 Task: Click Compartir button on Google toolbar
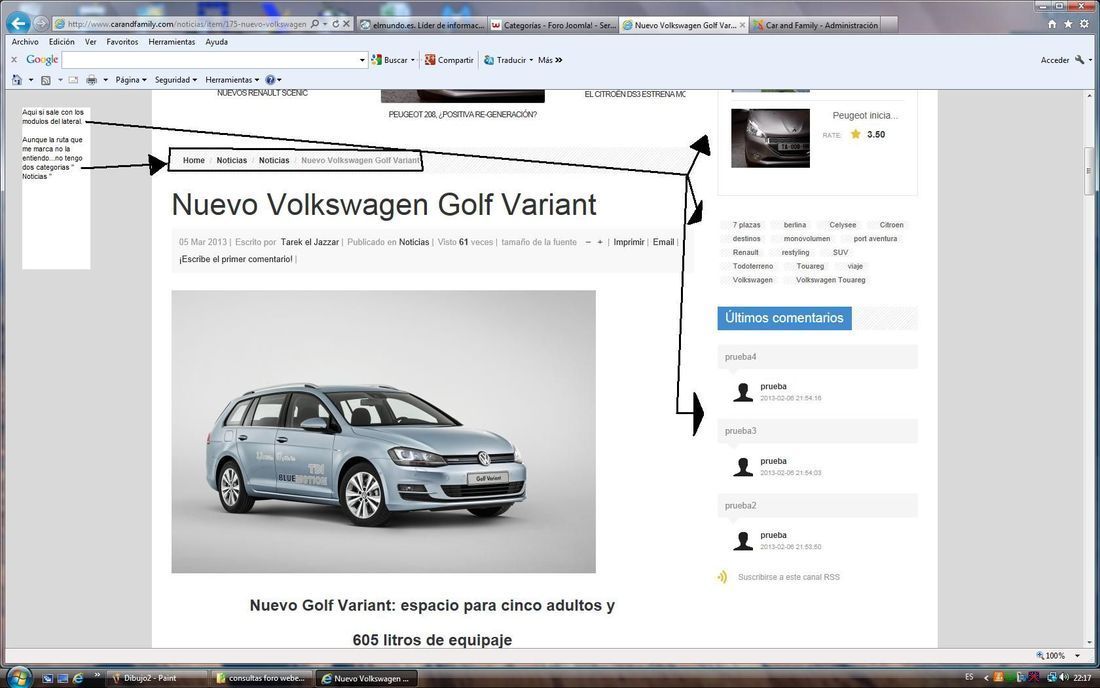pyautogui.click(x=449, y=60)
